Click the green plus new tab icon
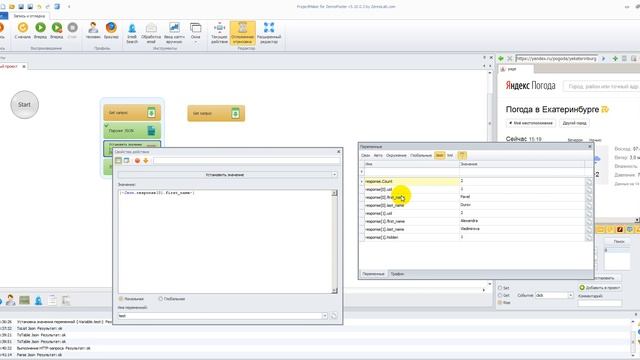 (x=615, y=59)
